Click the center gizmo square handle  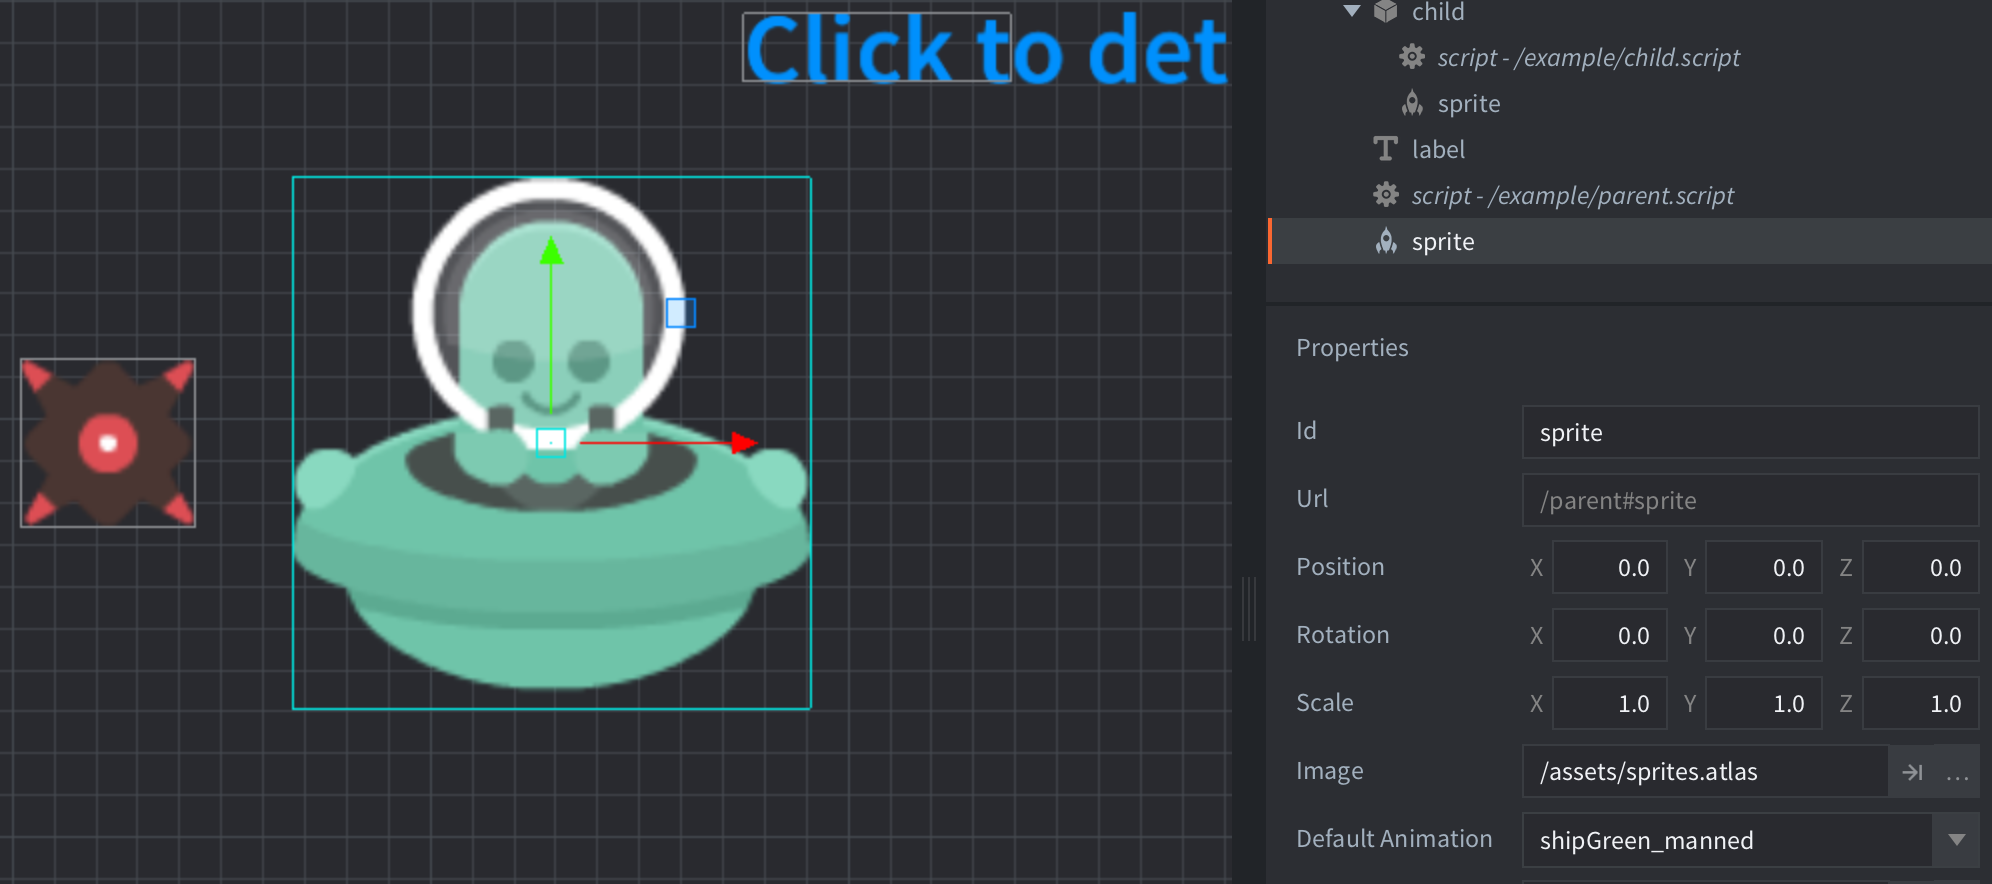(551, 442)
